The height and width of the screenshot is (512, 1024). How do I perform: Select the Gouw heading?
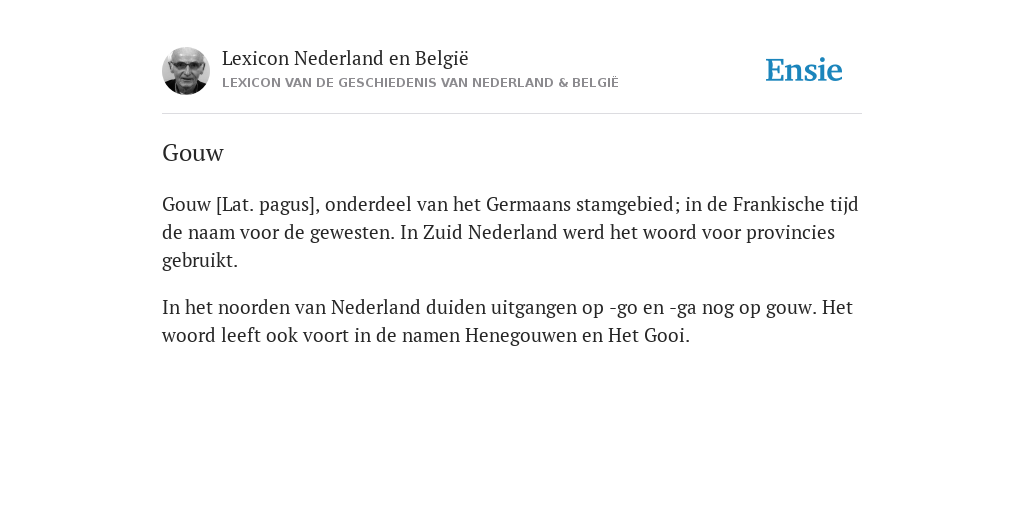point(193,153)
